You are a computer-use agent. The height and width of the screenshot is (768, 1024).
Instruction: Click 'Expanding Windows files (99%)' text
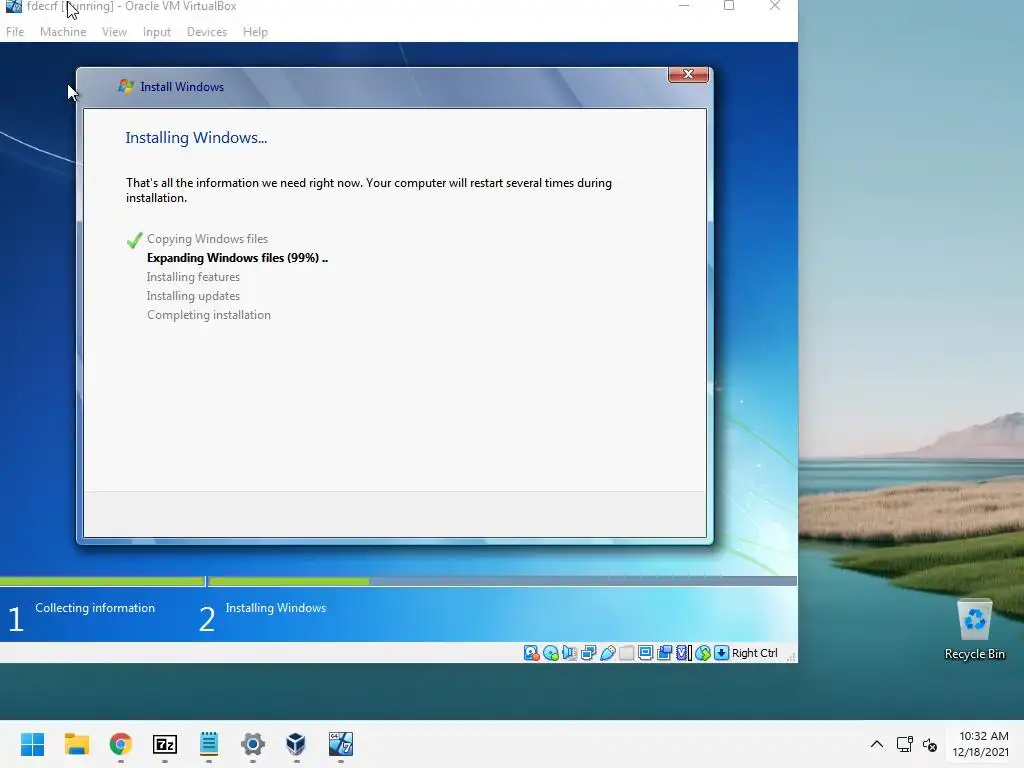pos(237,258)
